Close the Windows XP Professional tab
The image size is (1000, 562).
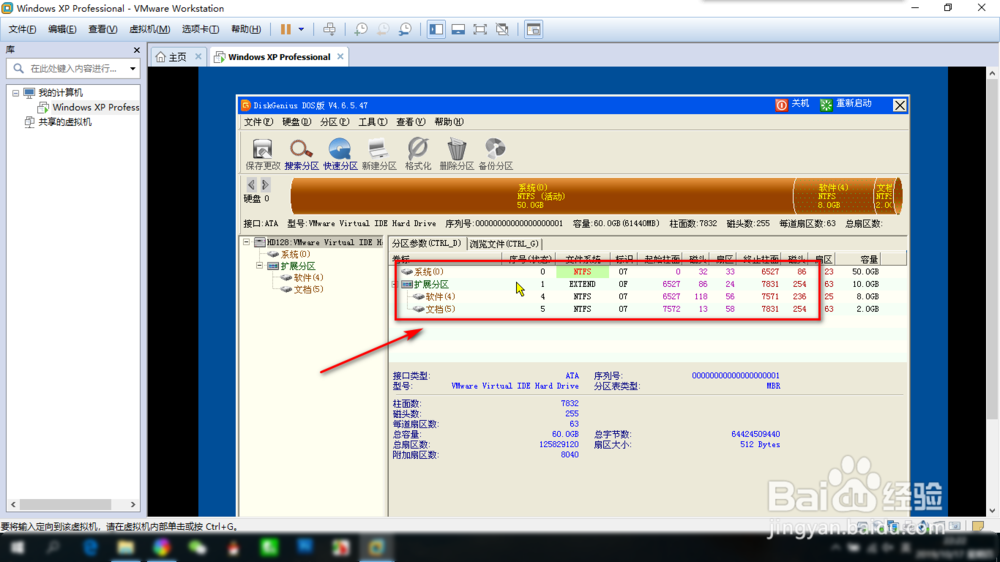[341, 56]
